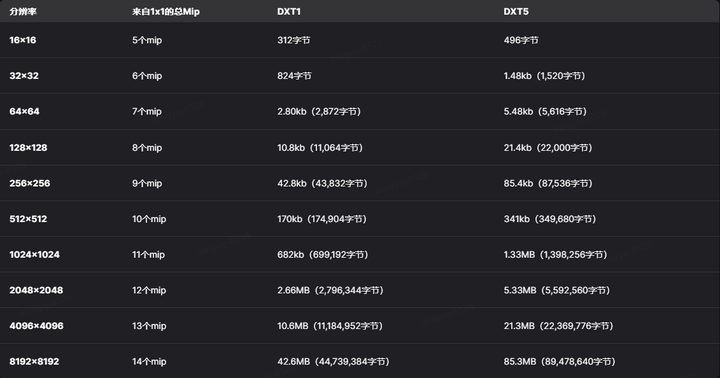720x378 pixels.
Task: Click the 来自1x1的总Mip column header
Action: tap(166, 11)
